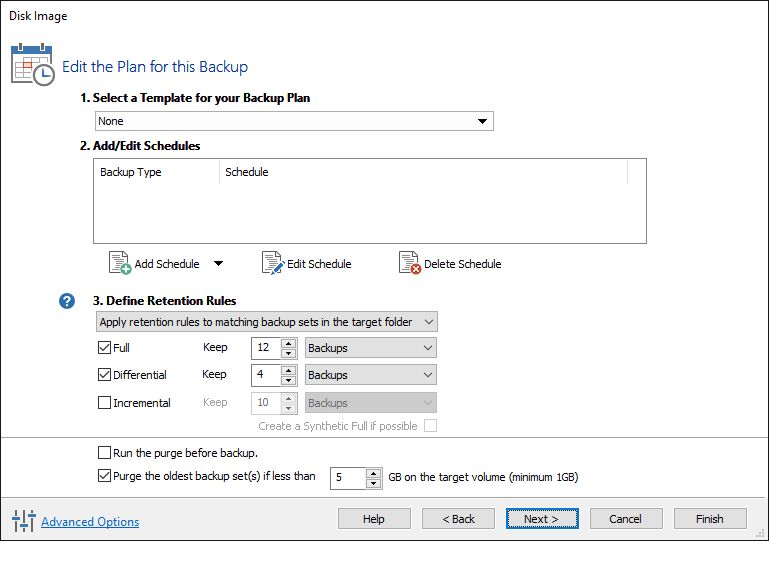
Task: Click the Edit Schedule pencil icon
Action: (272, 263)
